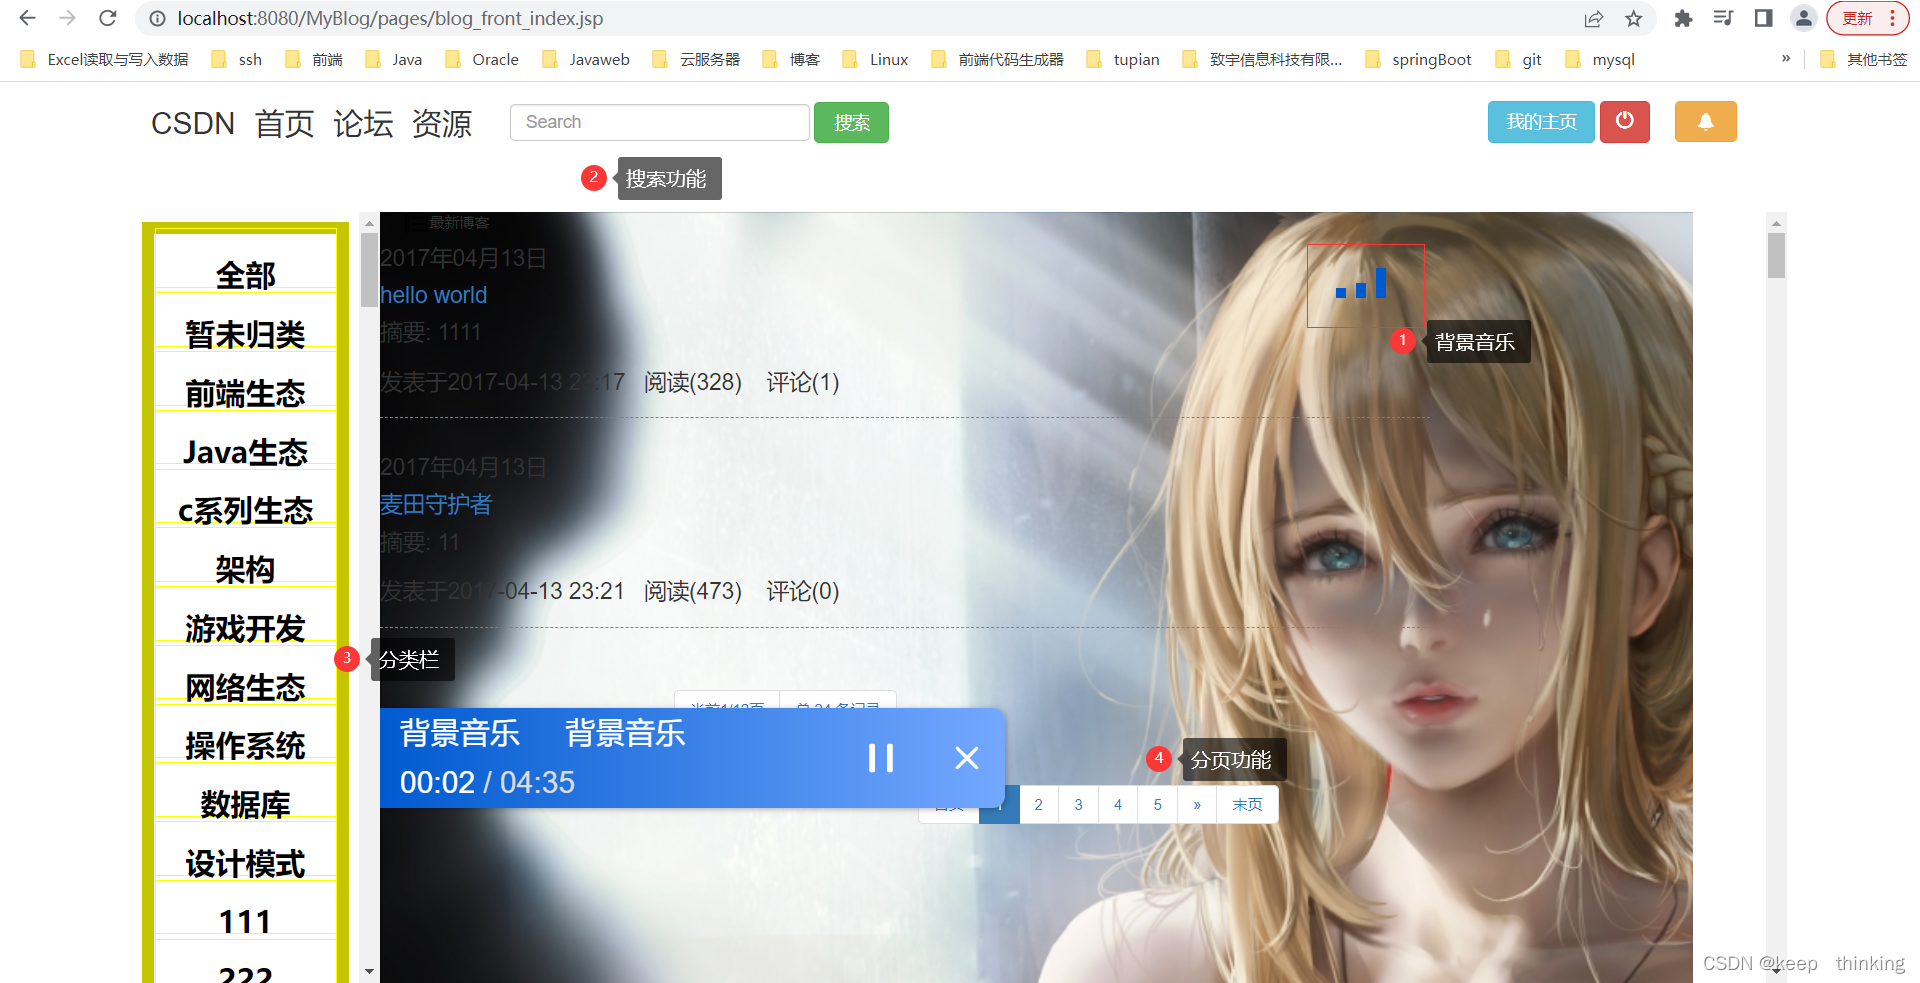Open the 麦田守护者 blog post

click(436, 504)
